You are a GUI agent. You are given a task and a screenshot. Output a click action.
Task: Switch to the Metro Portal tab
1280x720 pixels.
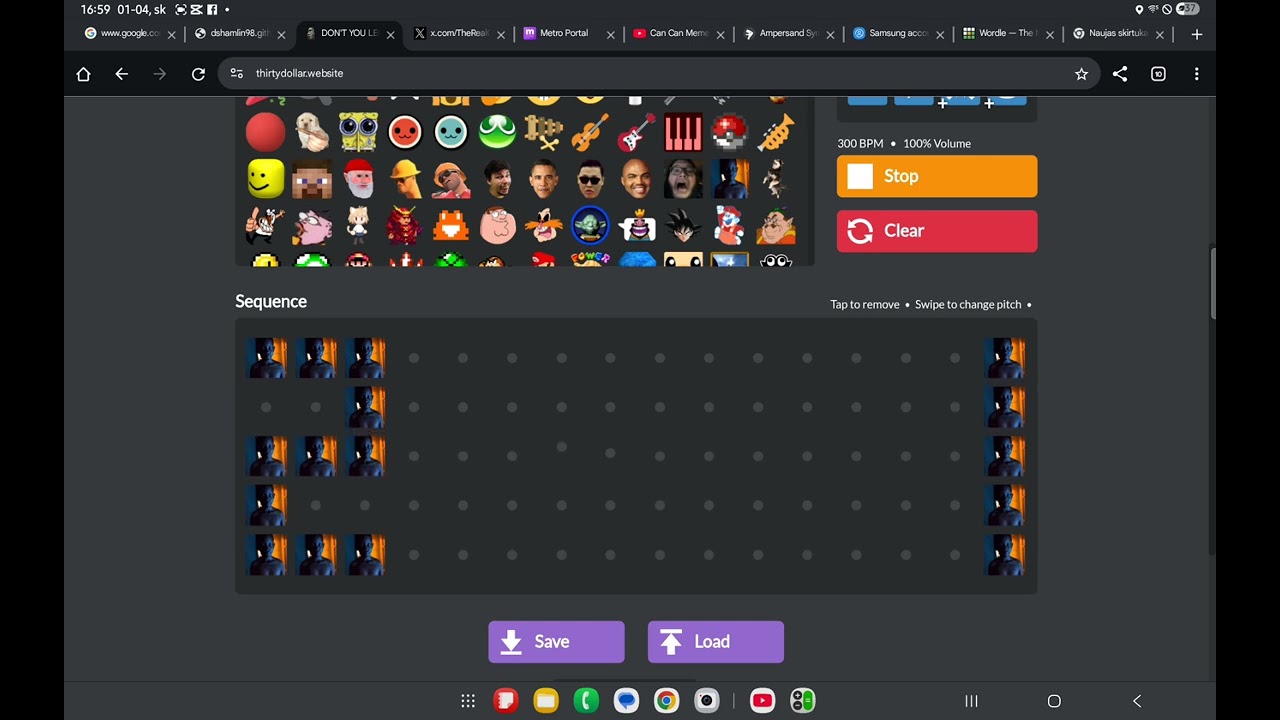coord(563,33)
